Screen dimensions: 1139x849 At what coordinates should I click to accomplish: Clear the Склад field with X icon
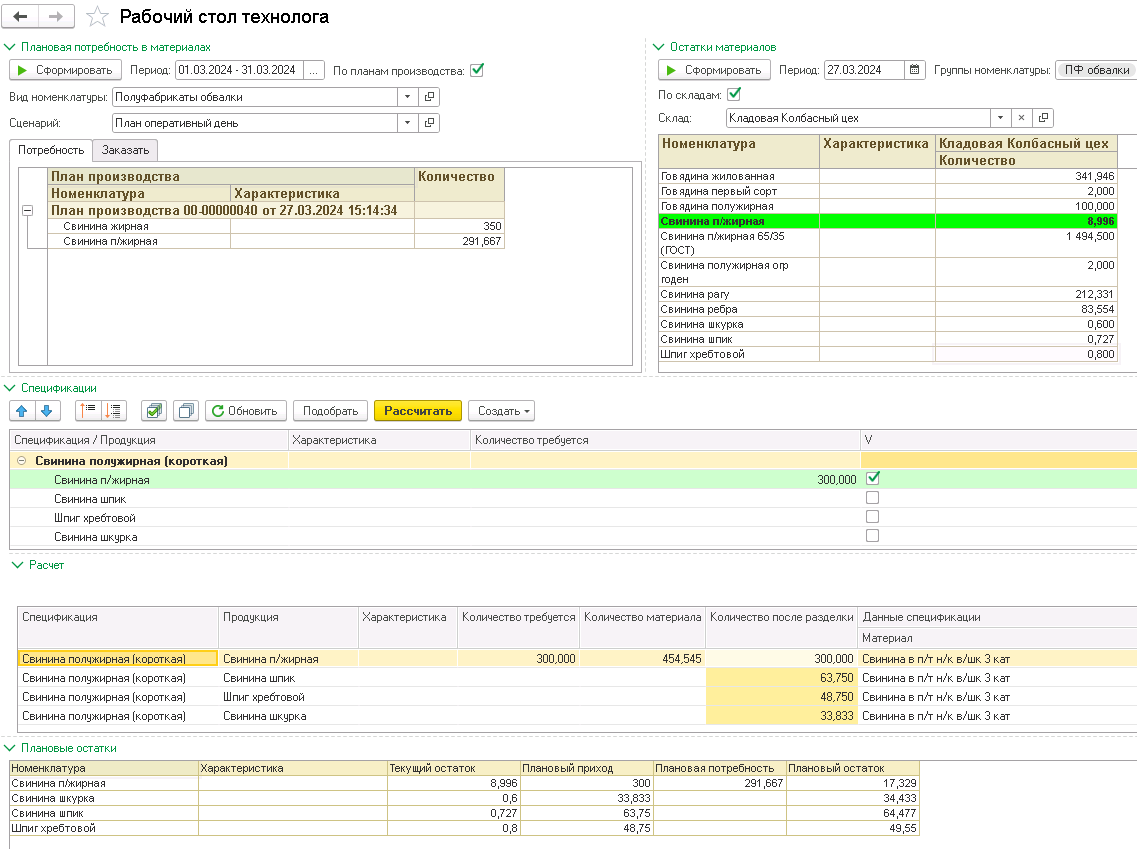pyautogui.click(x=1021, y=118)
